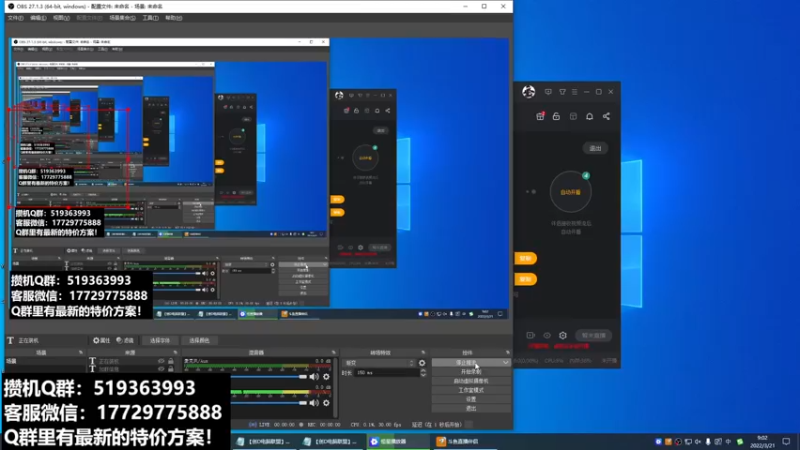Click the 选择颜色 button

[199, 340]
